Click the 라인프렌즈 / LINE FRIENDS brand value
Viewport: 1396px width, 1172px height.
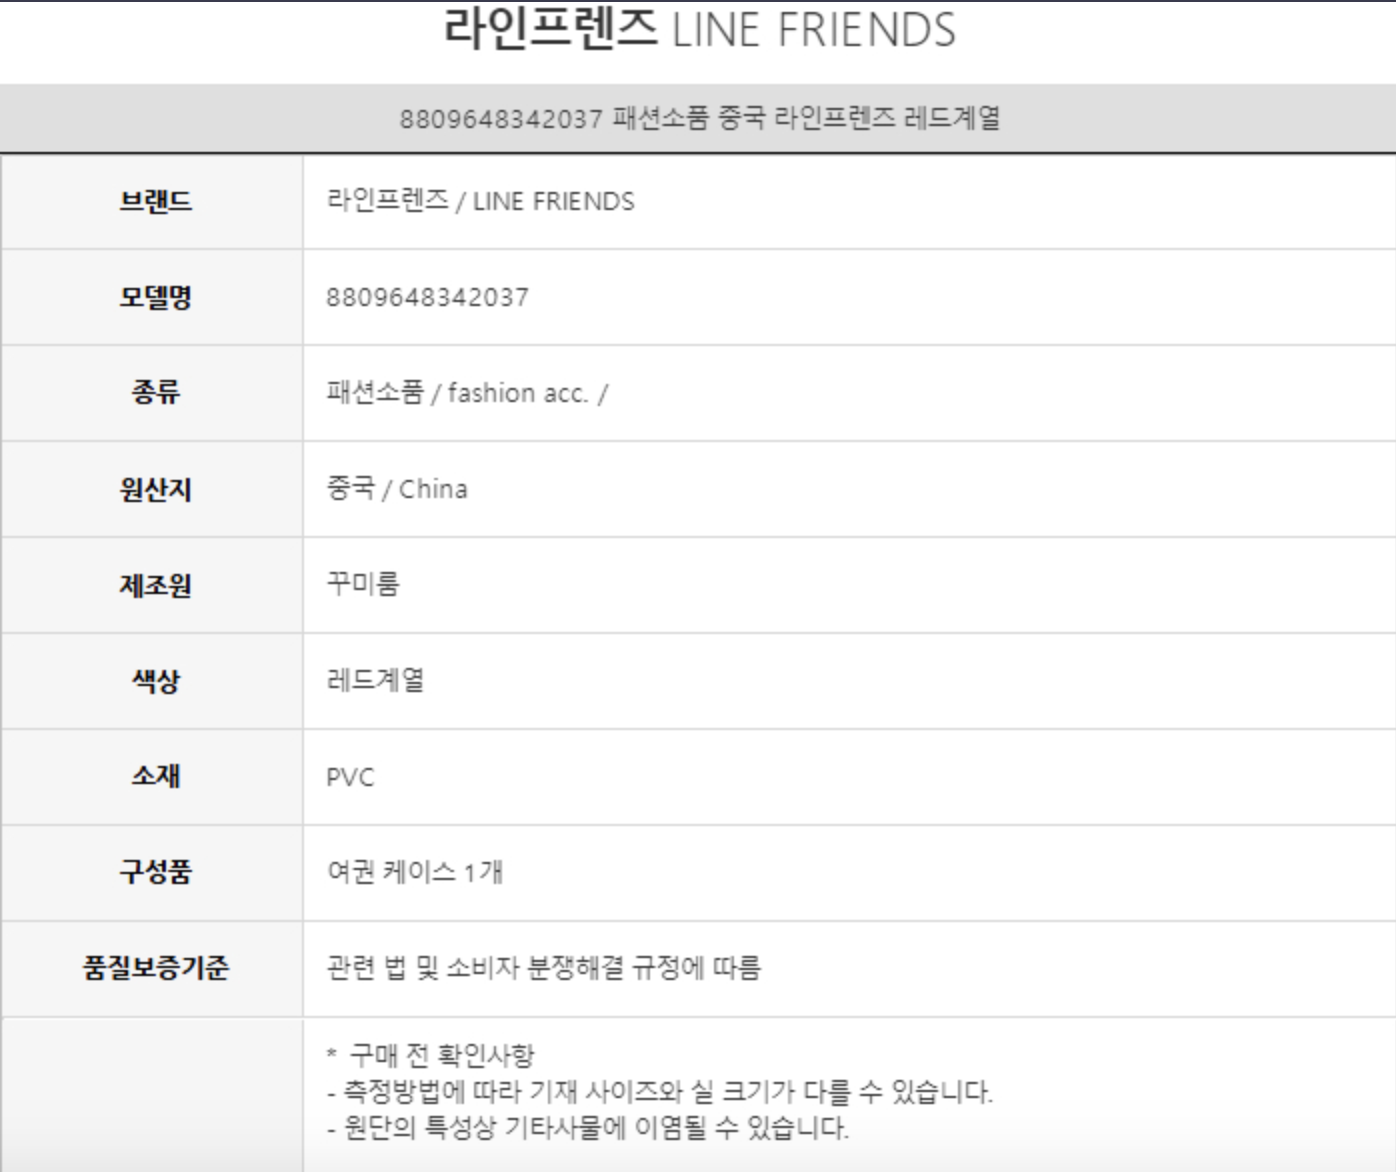click(480, 201)
